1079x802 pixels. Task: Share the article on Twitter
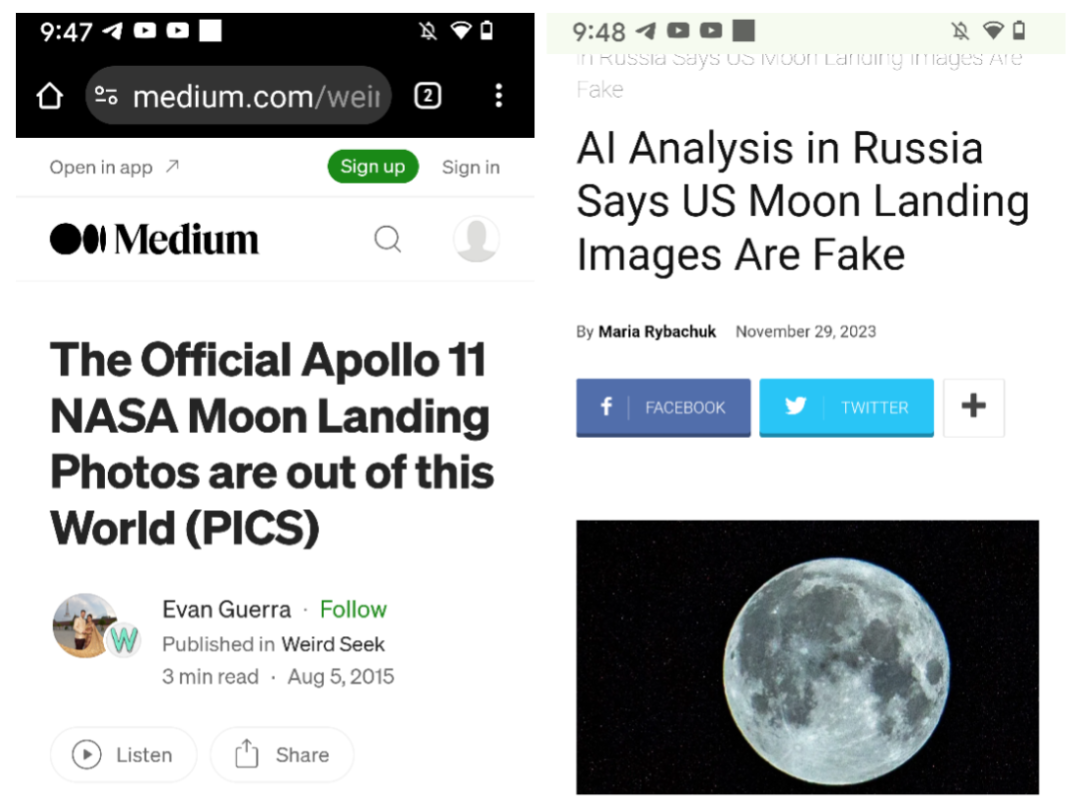pyautogui.click(x=846, y=407)
